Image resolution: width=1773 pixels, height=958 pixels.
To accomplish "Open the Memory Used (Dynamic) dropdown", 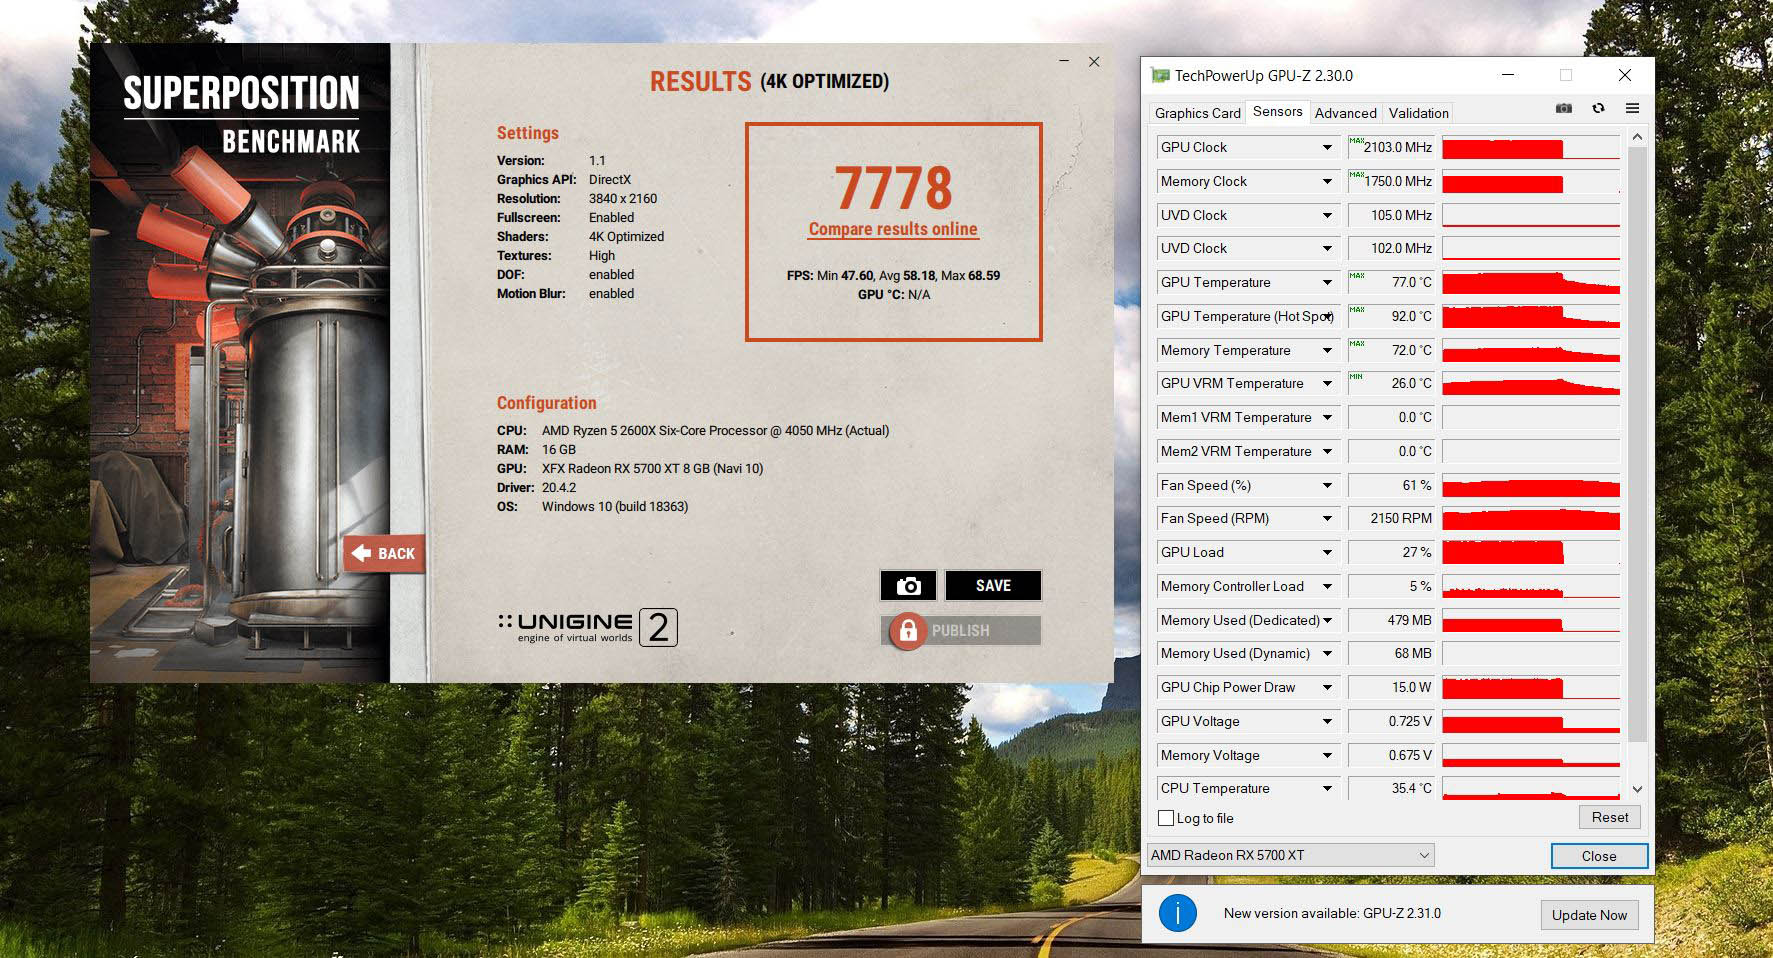I will pyautogui.click(x=1327, y=653).
